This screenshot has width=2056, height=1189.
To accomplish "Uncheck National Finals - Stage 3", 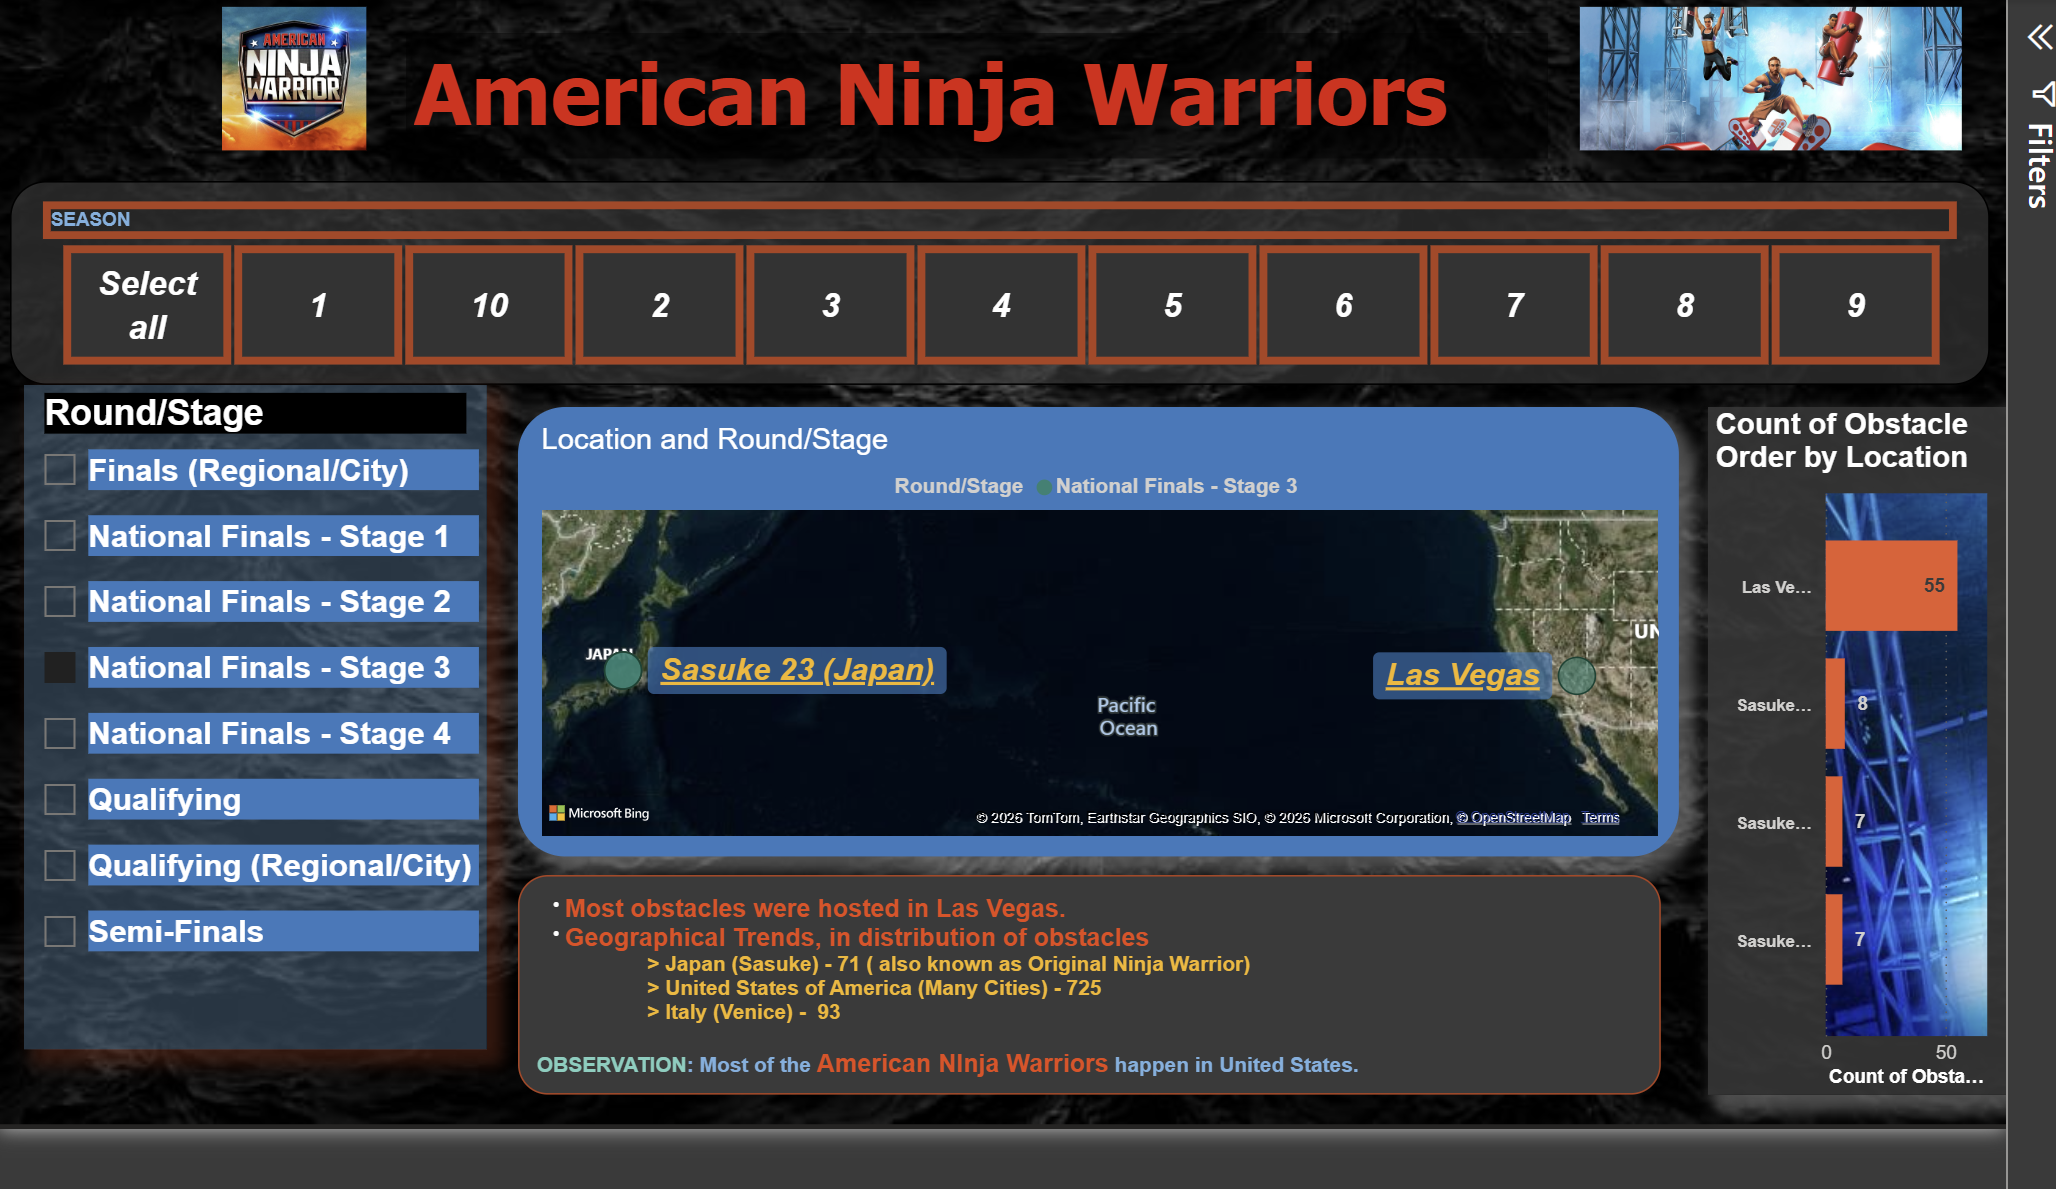I will click(59, 667).
